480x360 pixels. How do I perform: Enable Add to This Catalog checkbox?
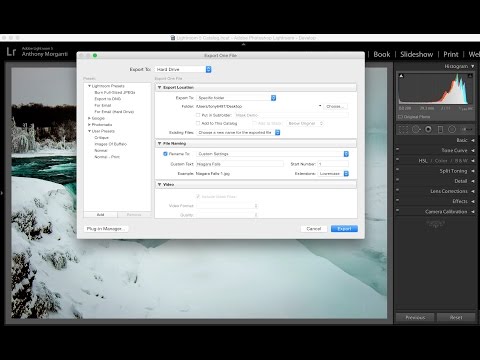[x=198, y=123]
